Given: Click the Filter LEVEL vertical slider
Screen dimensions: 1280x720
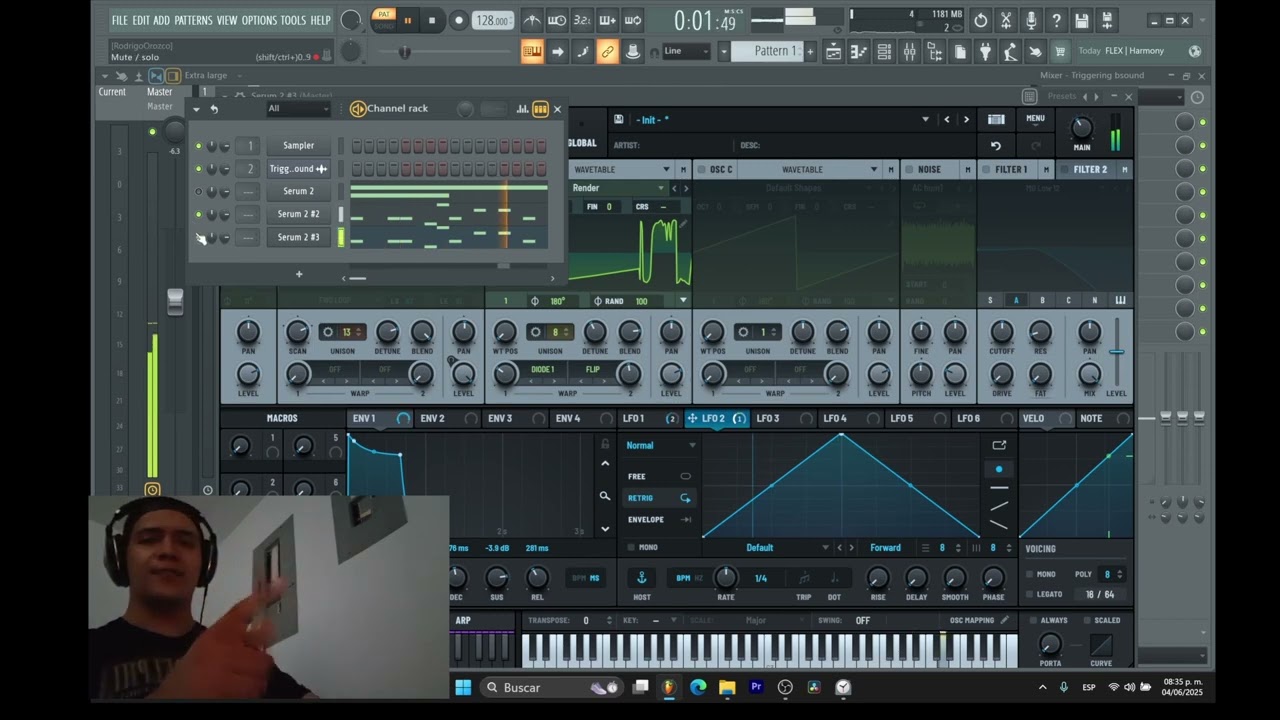Looking at the screenshot, I should (x=1116, y=351).
